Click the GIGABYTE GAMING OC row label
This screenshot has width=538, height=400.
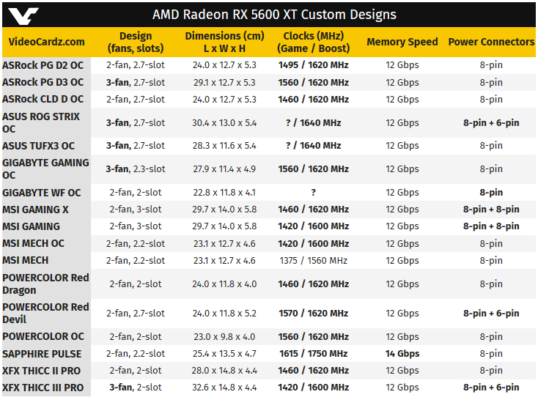45,169
